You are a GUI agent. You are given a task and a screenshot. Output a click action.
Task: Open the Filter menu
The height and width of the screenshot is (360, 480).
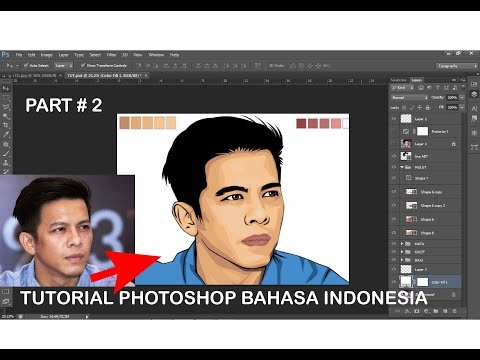tap(111, 55)
